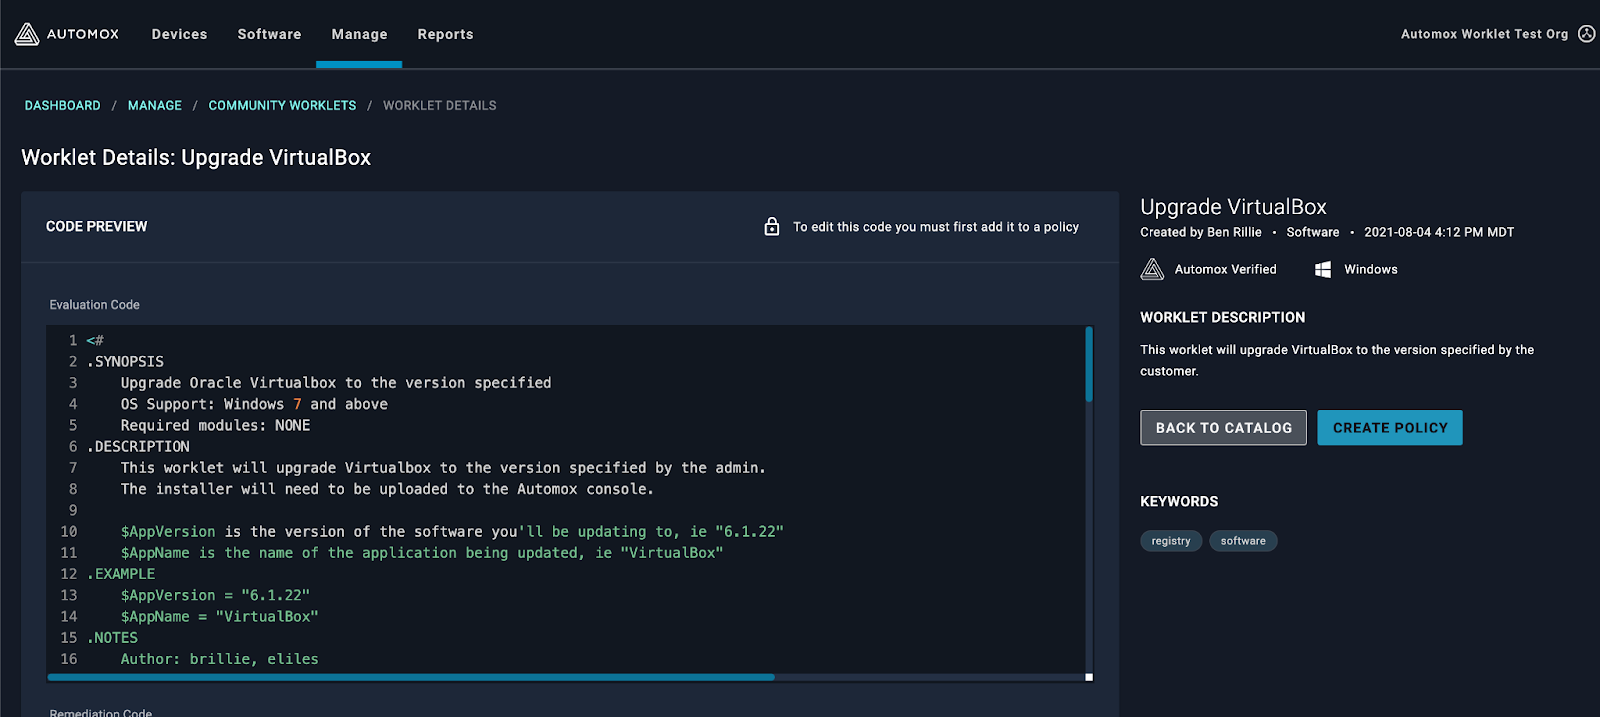The height and width of the screenshot is (717, 1600).
Task: Click code line '.DESCRIPTION'
Action: pyautogui.click(x=138, y=447)
